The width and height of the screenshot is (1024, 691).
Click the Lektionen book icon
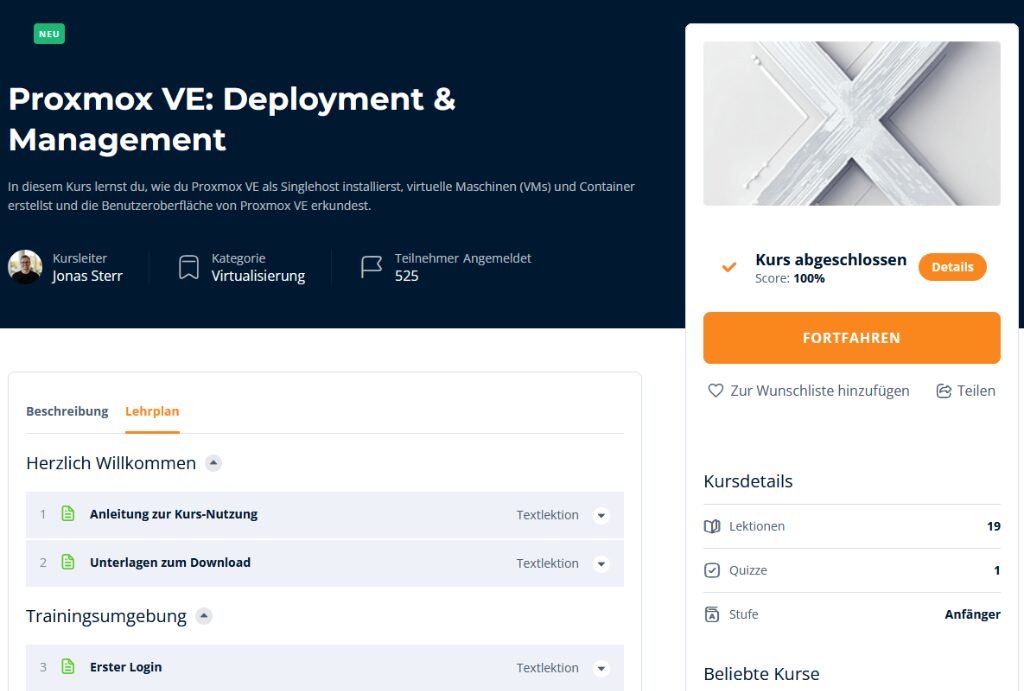coord(712,526)
